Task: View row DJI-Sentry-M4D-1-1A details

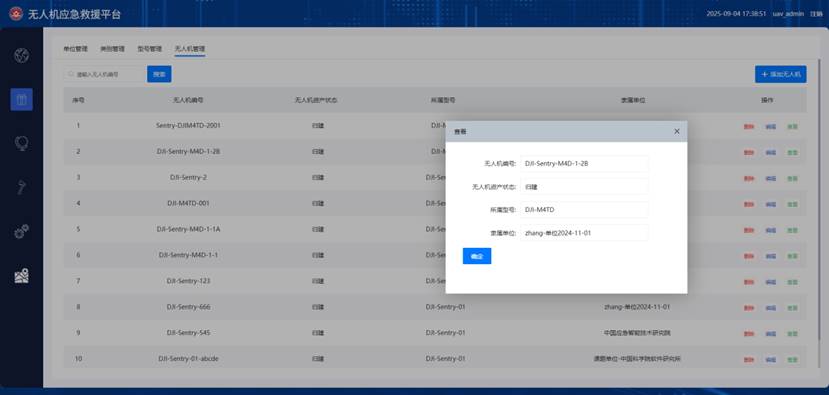Action: pyautogui.click(x=792, y=230)
